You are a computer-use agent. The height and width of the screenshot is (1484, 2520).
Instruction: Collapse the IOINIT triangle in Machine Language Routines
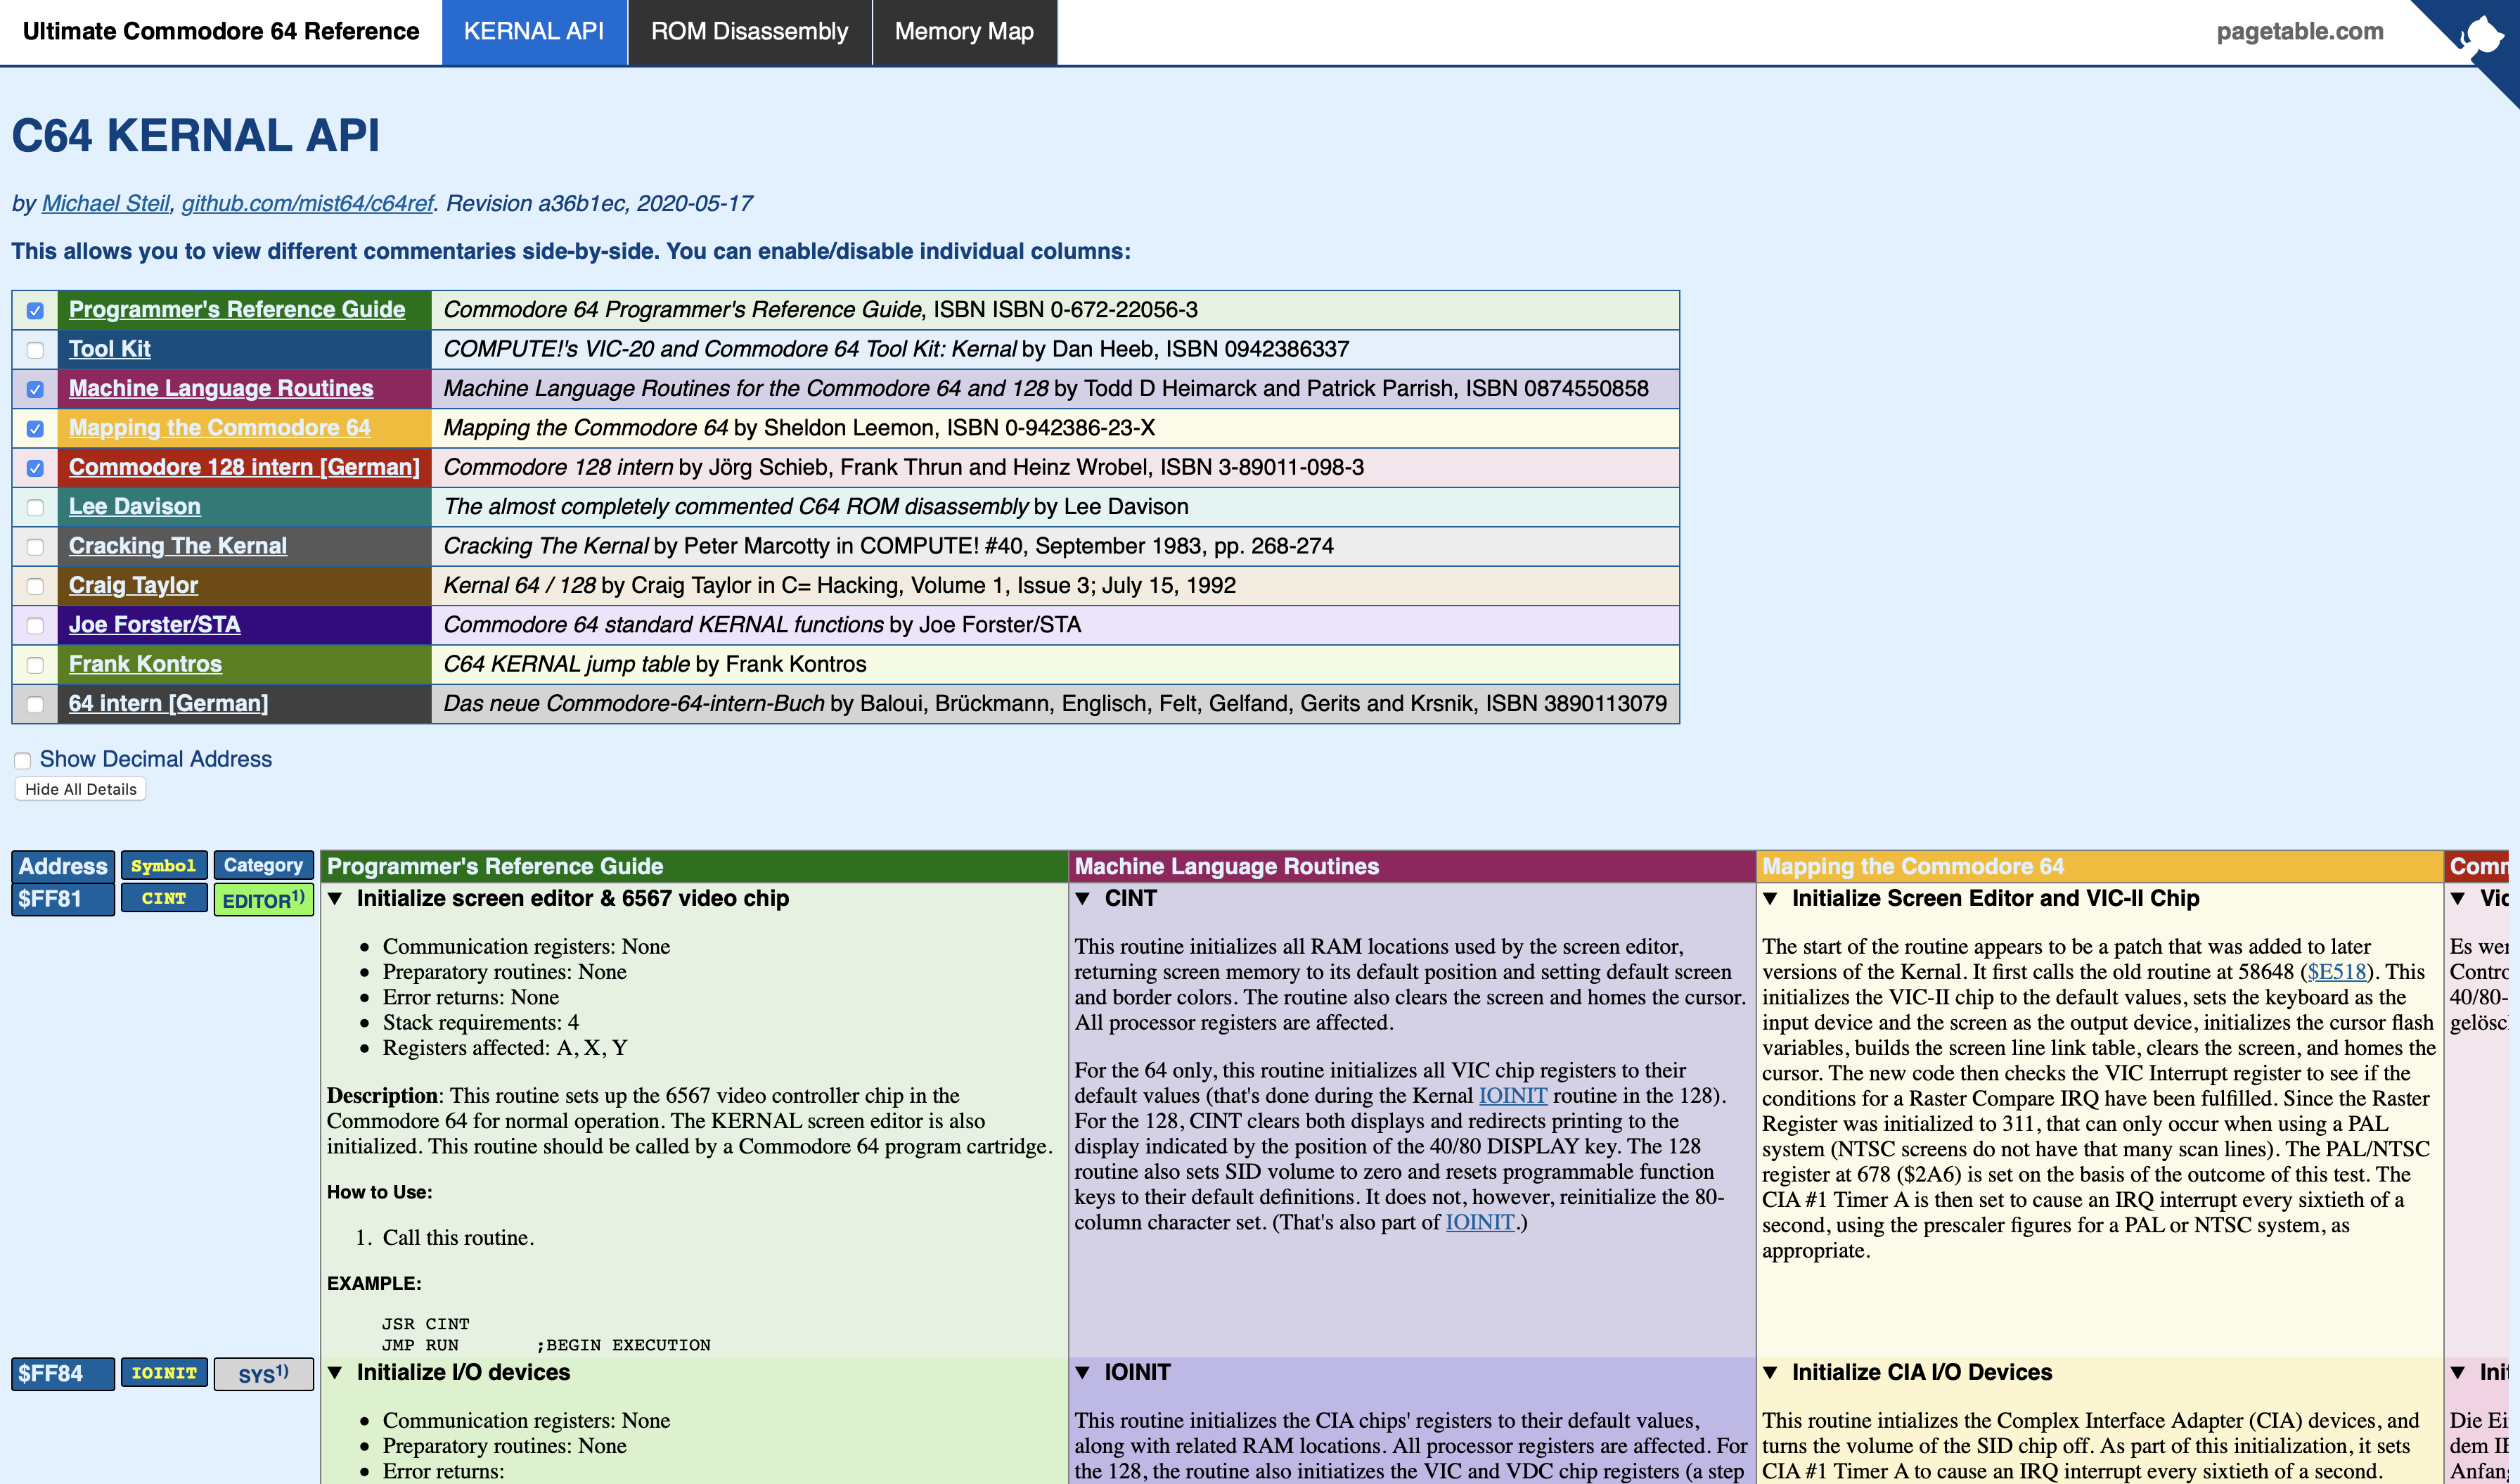pyautogui.click(x=1082, y=1373)
